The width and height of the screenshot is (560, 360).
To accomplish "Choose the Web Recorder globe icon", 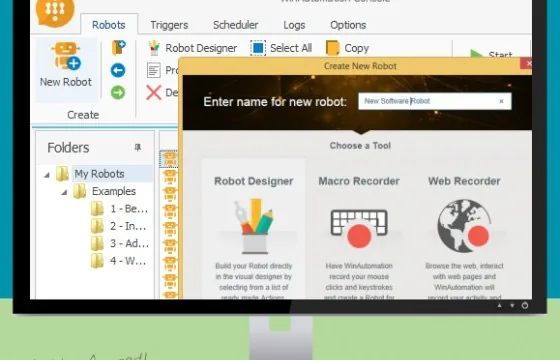I will click(x=464, y=226).
